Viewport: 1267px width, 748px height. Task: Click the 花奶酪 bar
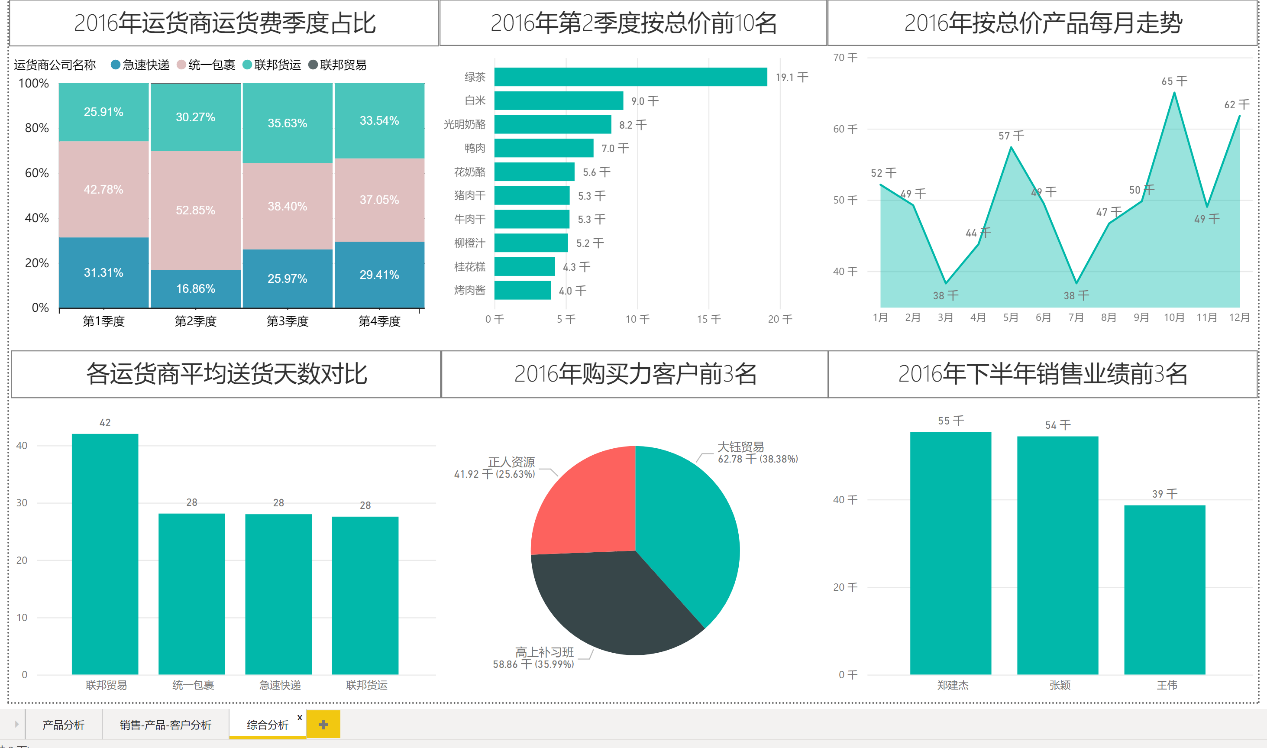(x=534, y=171)
